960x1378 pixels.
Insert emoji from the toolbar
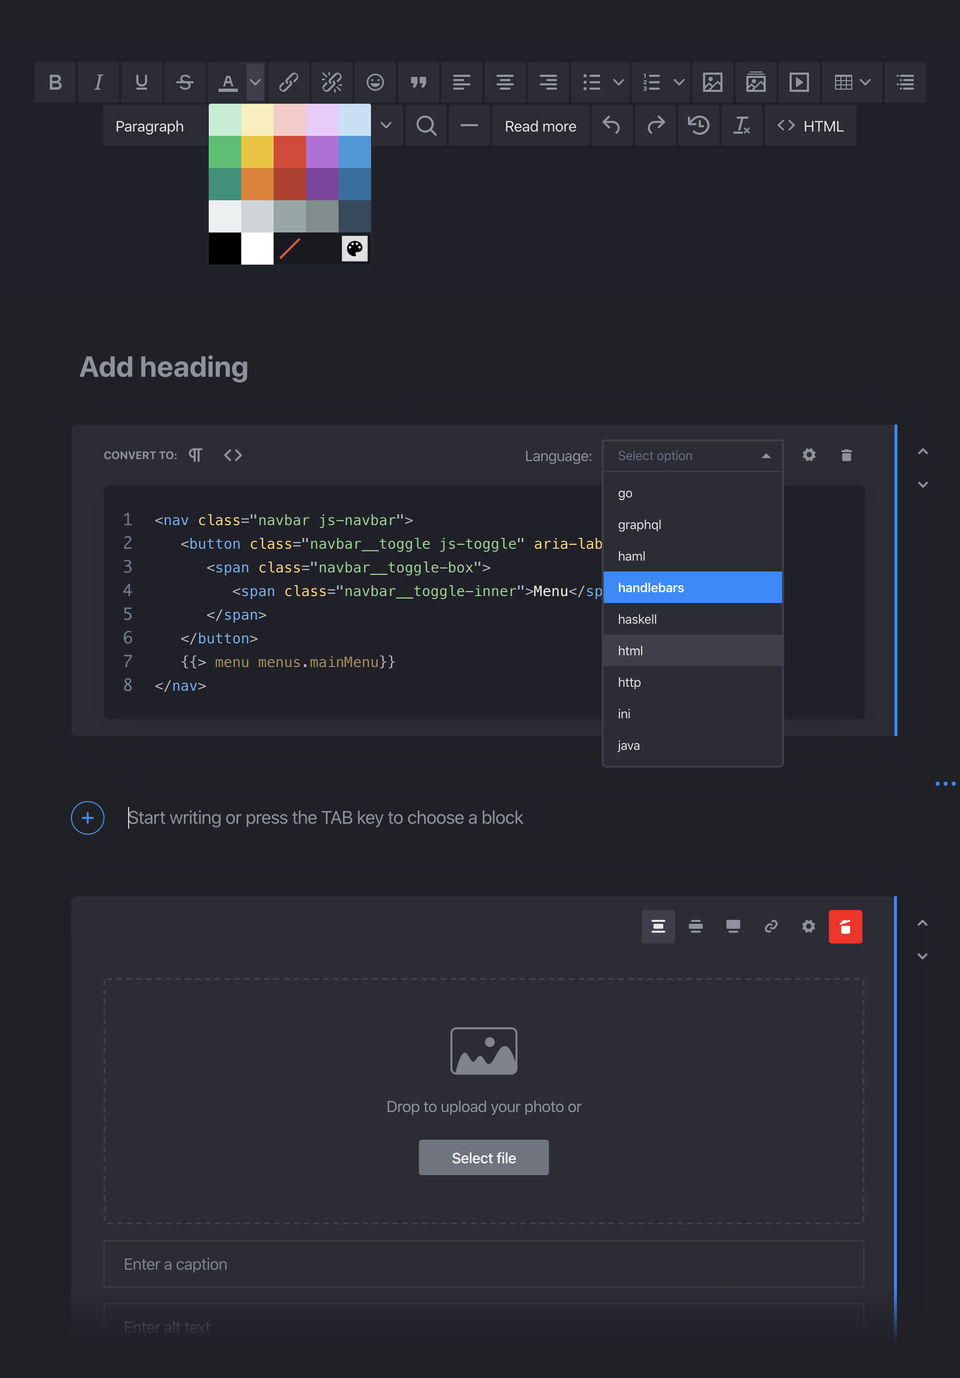pos(375,82)
